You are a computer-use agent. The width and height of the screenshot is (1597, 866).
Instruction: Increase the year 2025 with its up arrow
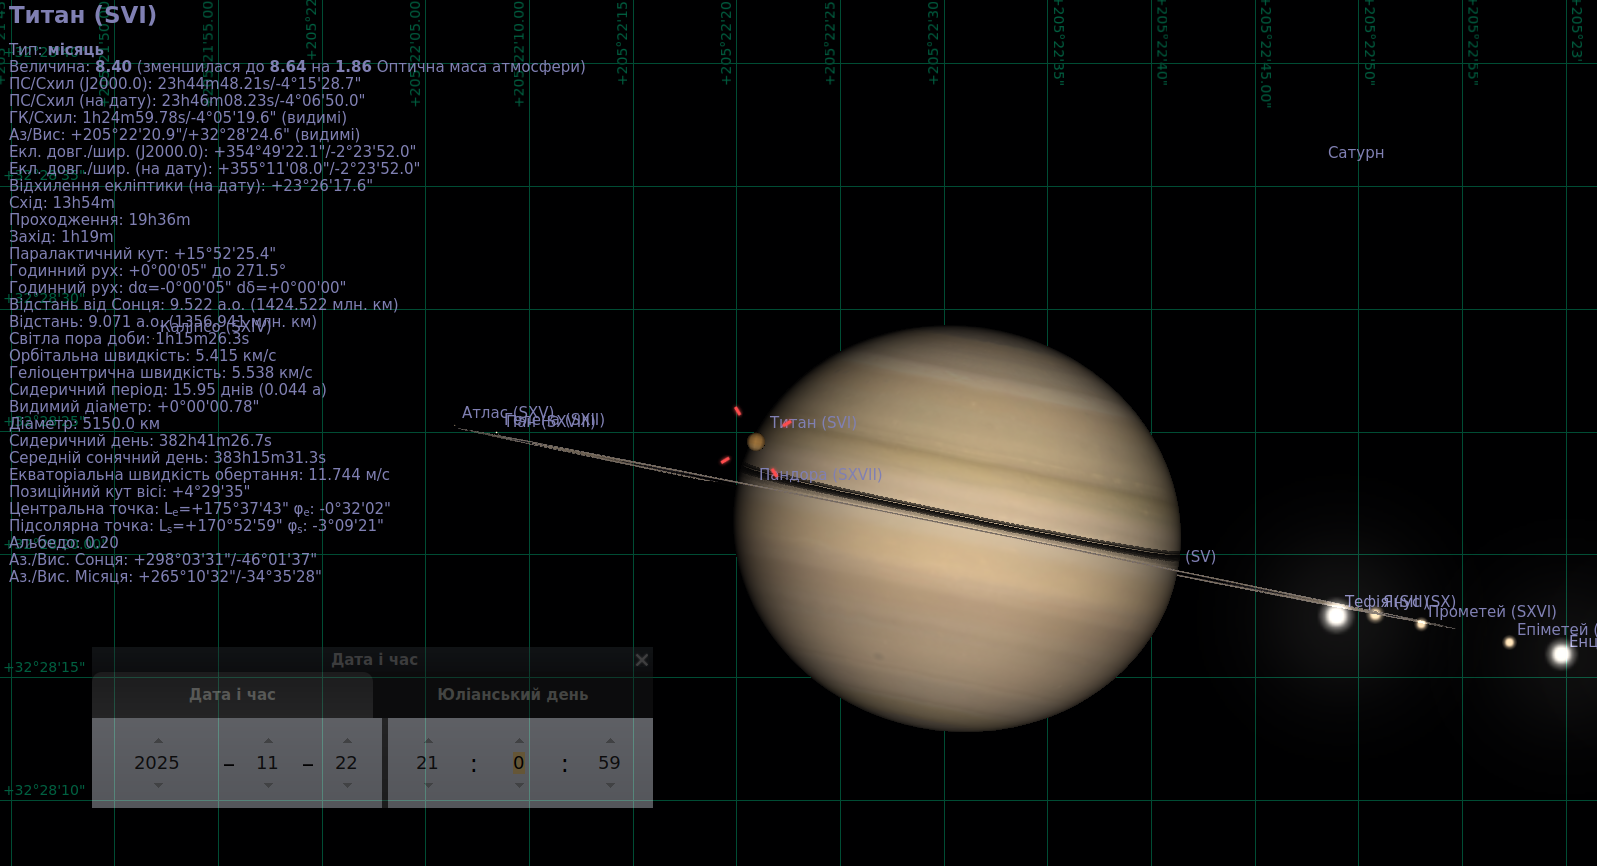click(158, 741)
